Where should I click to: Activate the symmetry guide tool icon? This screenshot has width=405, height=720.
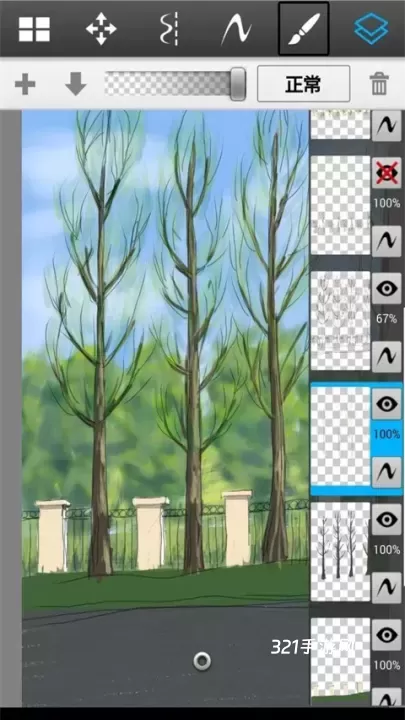[x=169, y=29]
